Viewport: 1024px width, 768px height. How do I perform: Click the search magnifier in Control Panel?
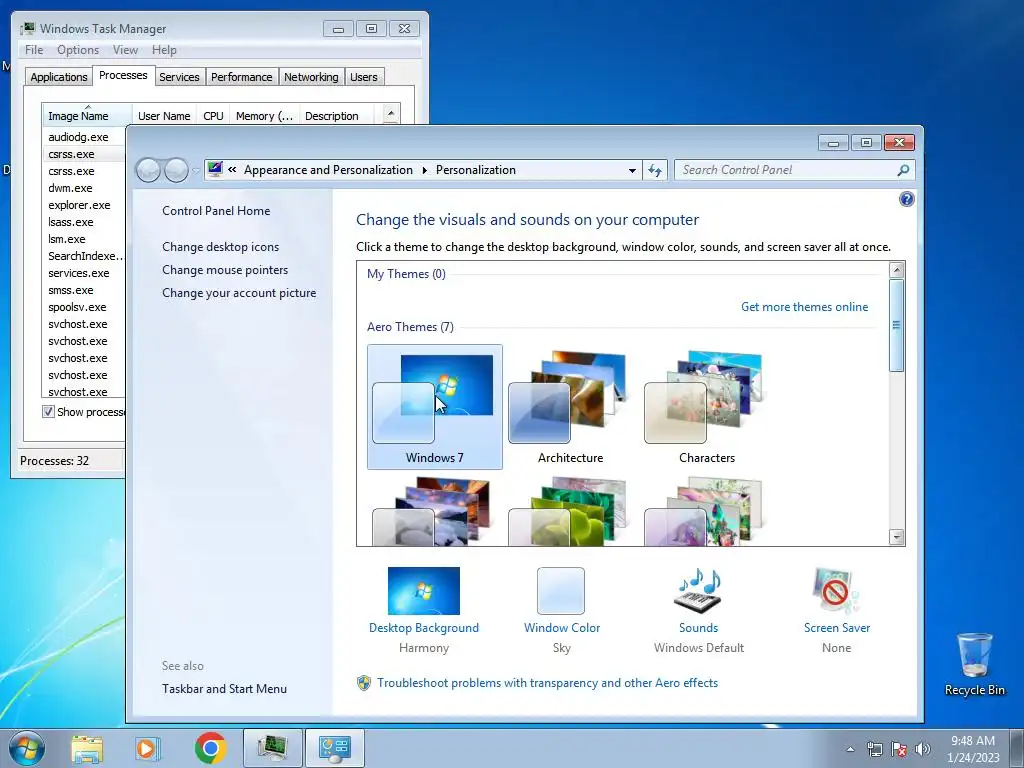[903, 170]
